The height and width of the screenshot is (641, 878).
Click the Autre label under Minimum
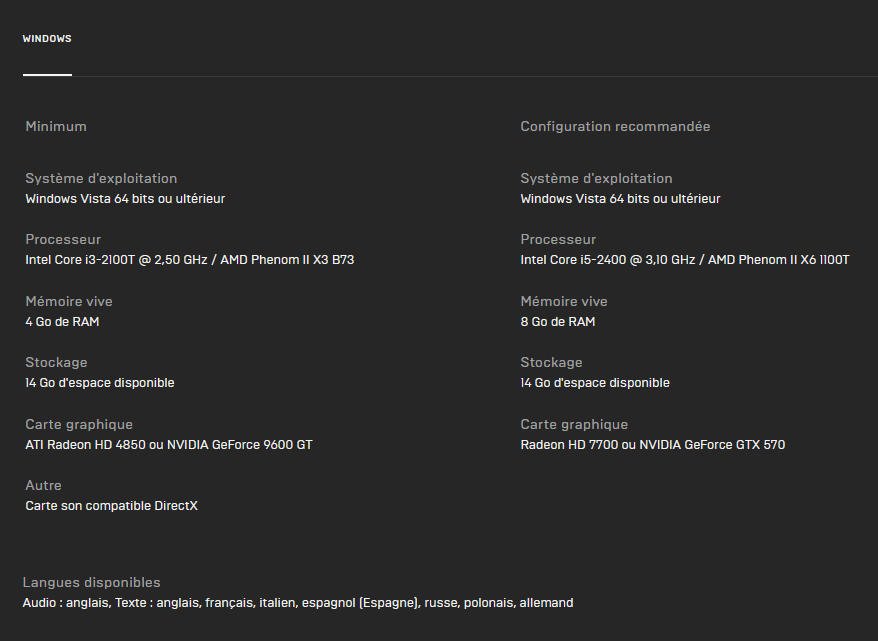tap(43, 485)
